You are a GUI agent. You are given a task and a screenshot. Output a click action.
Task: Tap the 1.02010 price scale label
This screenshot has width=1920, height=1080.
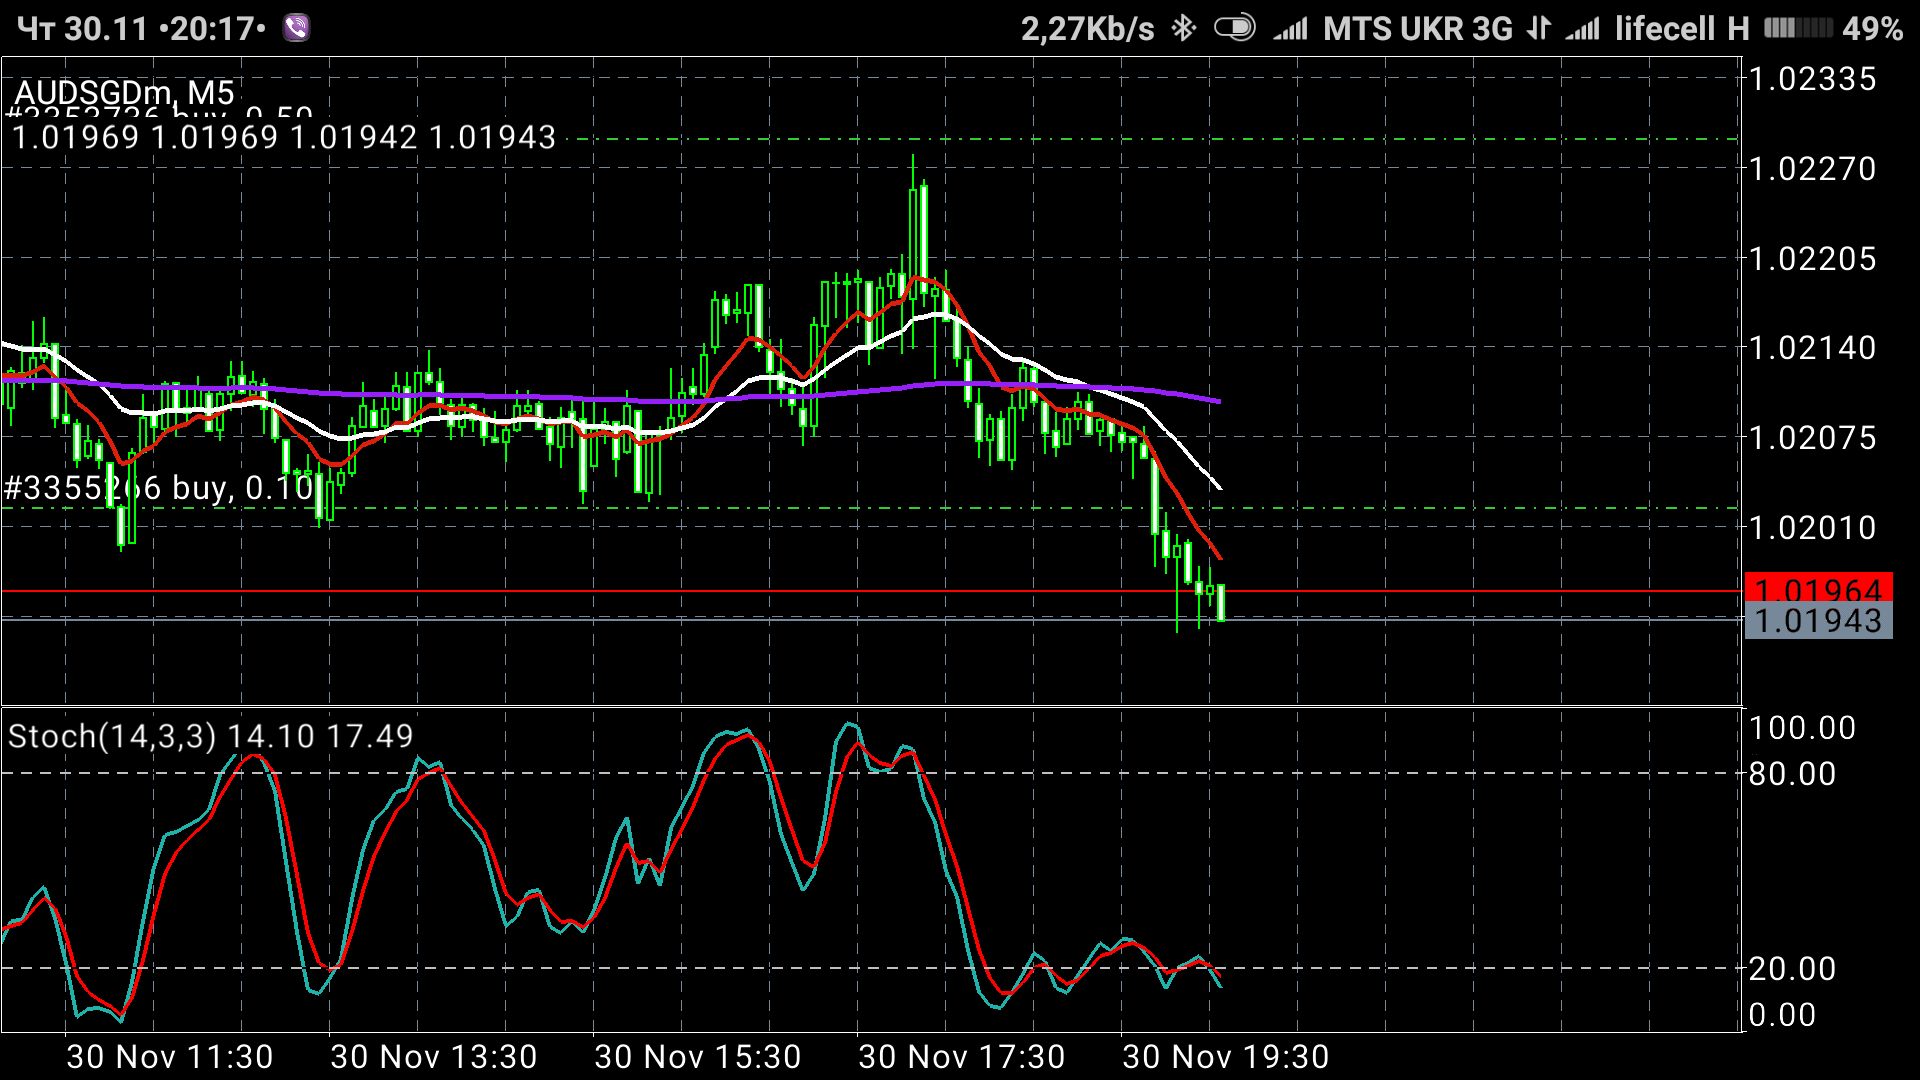click(1813, 528)
